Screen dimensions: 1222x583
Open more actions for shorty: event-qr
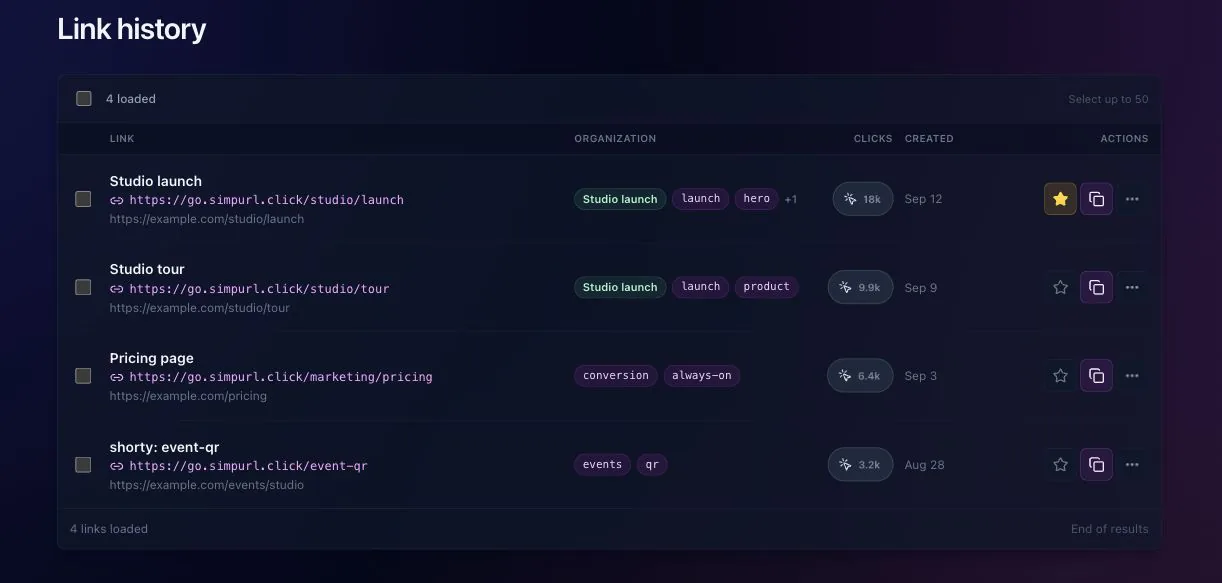point(1132,465)
